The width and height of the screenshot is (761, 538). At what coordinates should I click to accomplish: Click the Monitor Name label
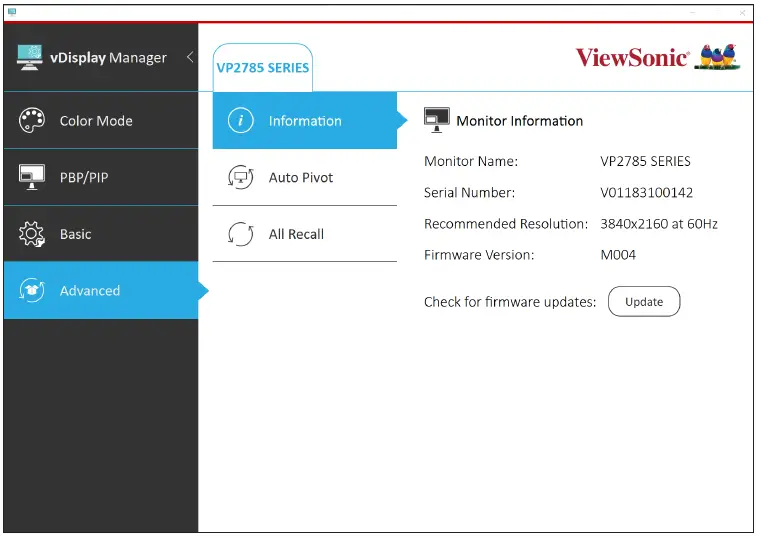(x=471, y=161)
